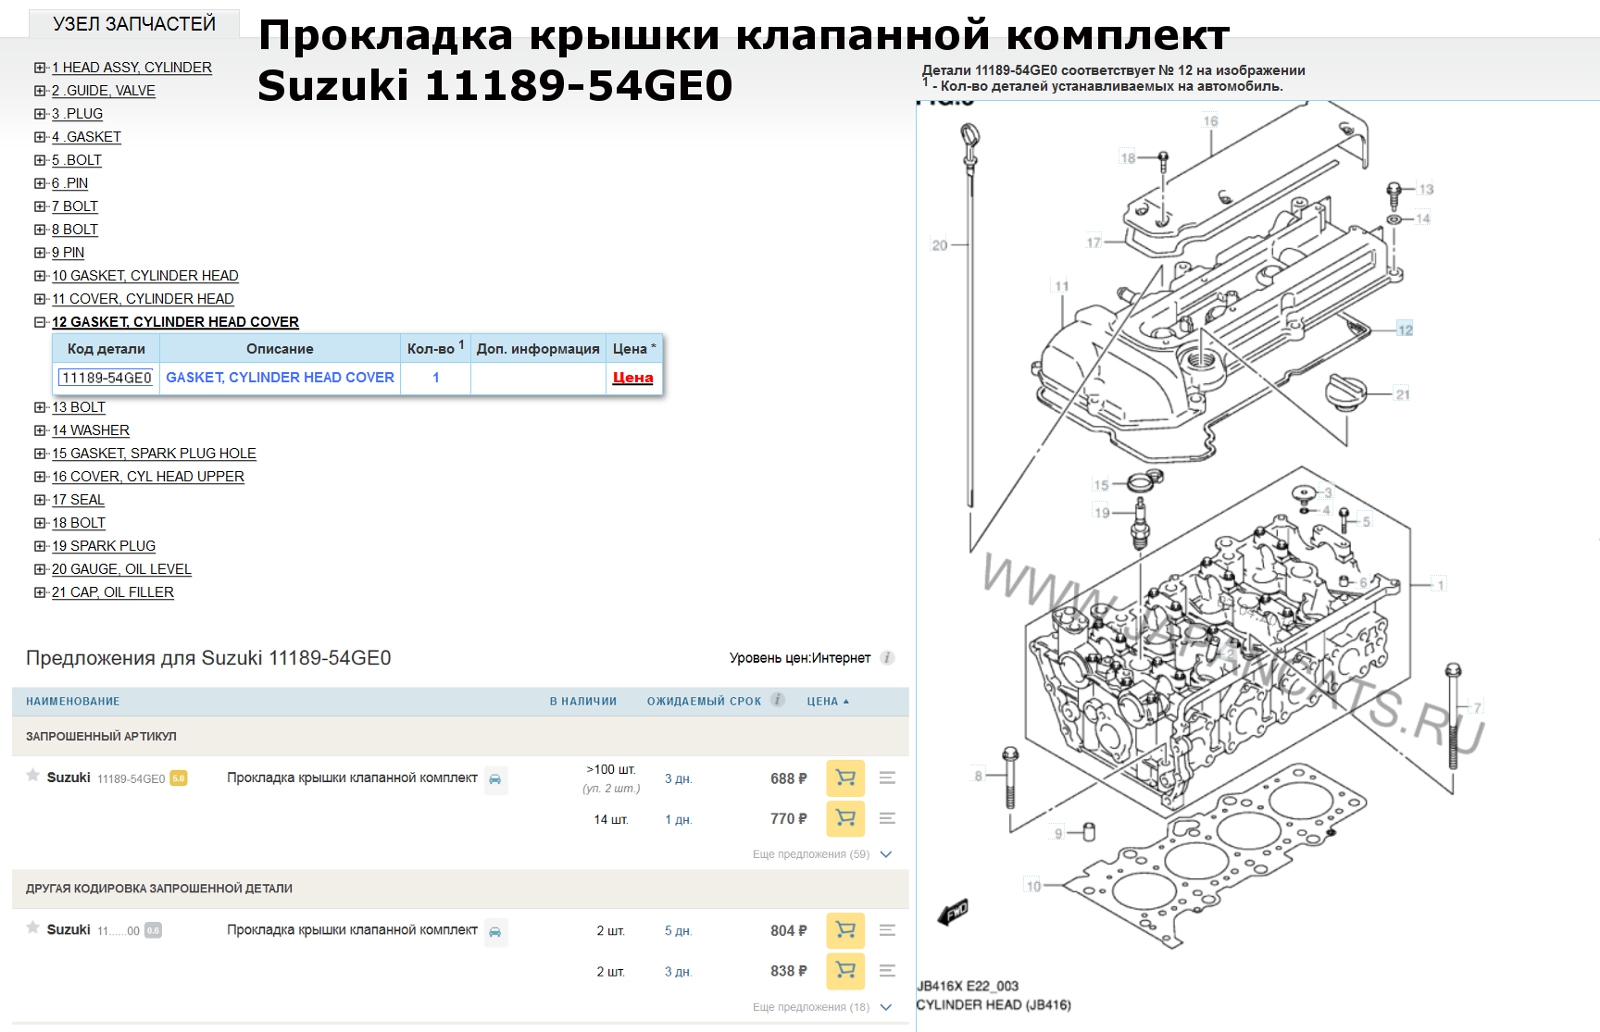Favorite the Suzuki 11189-54GE0 offer star
The image size is (1600, 1032).
pyautogui.click(x=33, y=776)
